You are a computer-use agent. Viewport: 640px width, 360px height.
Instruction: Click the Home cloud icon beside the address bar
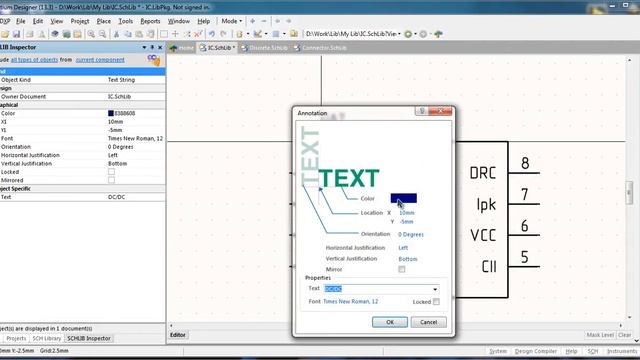coord(438,34)
